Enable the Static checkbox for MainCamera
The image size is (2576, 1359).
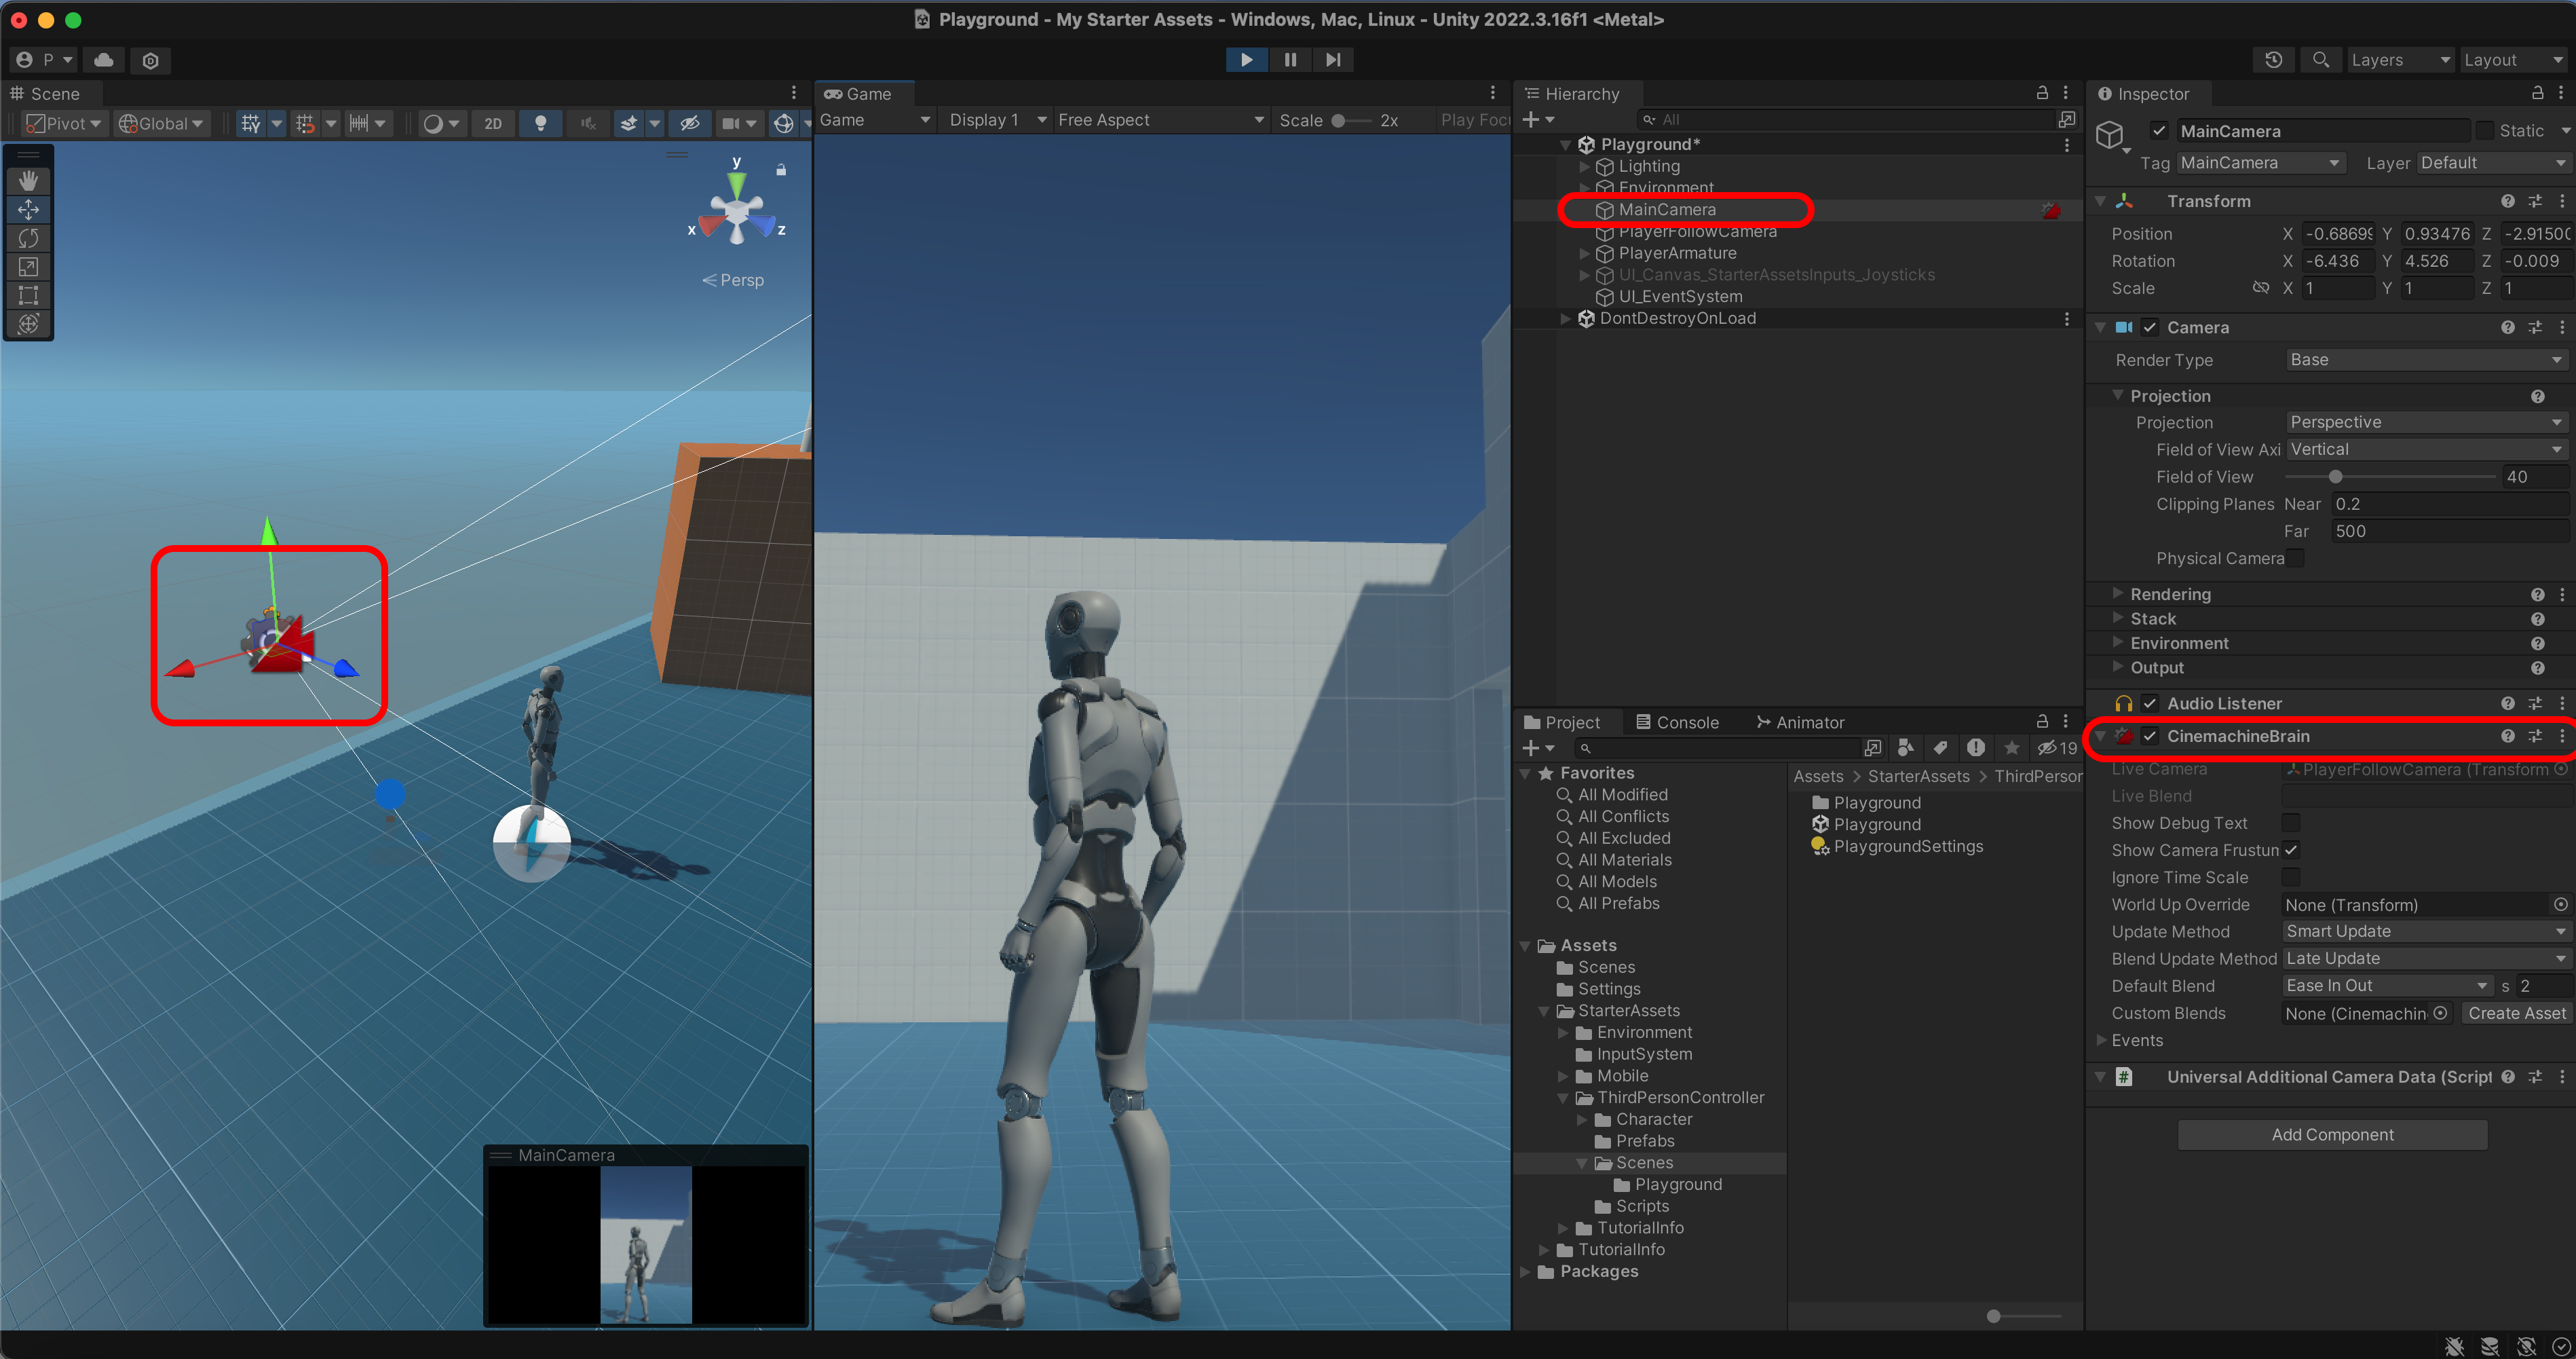[x=2484, y=131]
